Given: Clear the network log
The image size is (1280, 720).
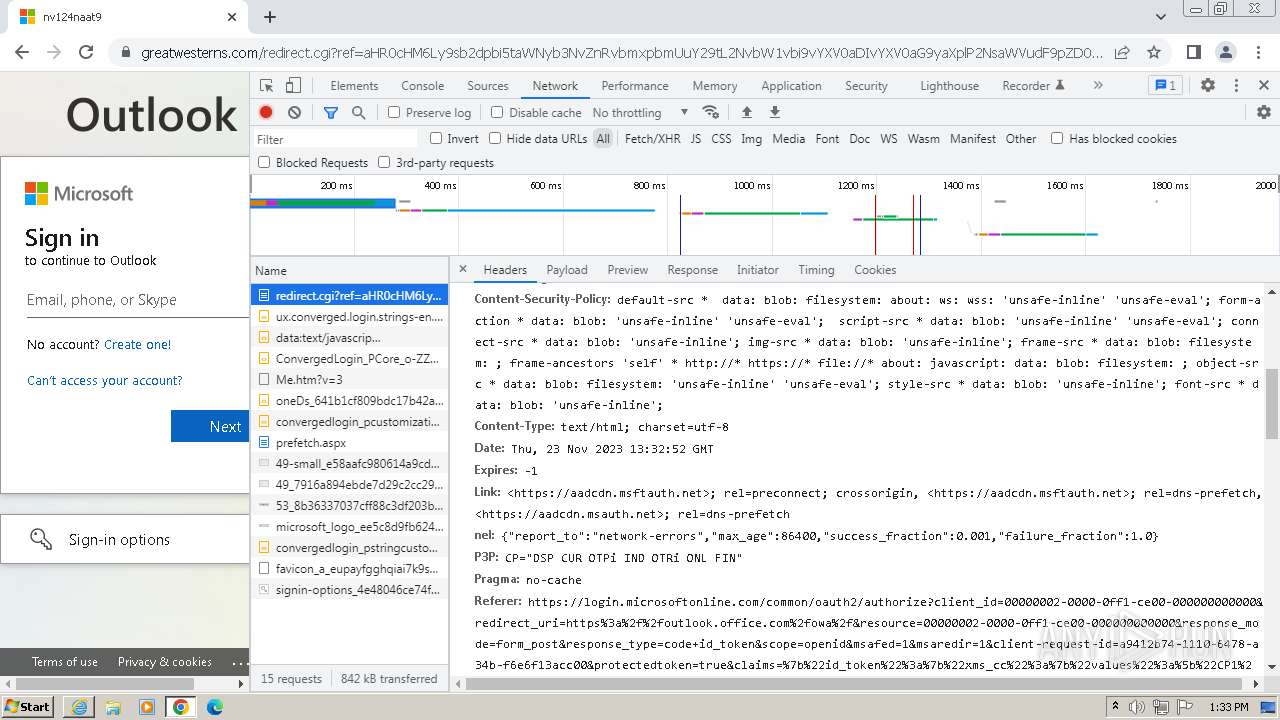Looking at the screenshot, I should pos(294,112).
